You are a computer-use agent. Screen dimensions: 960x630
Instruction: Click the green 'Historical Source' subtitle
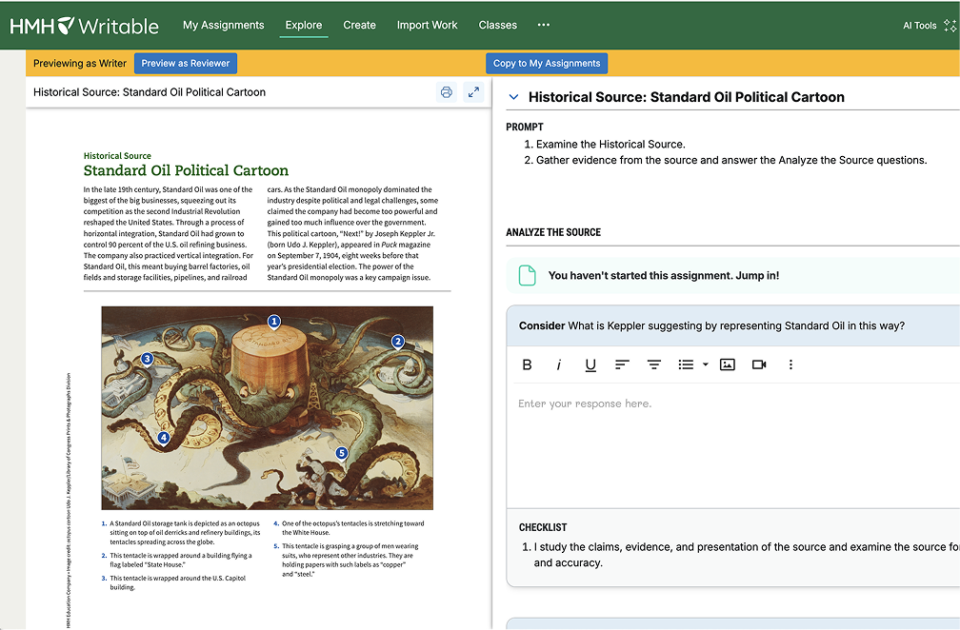pos(117,156)
